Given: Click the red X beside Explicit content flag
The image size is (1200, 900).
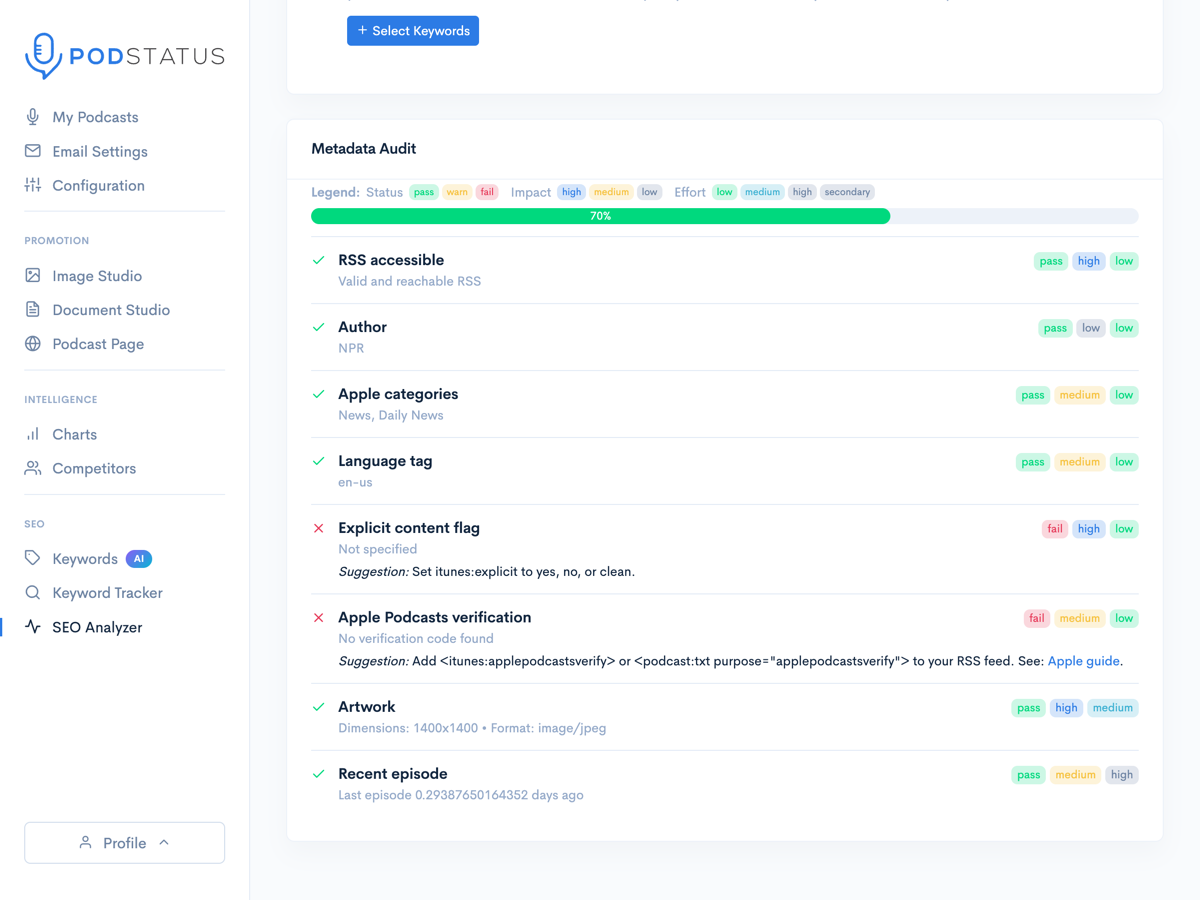Looking at the screenshot, I should pos(319,528).
